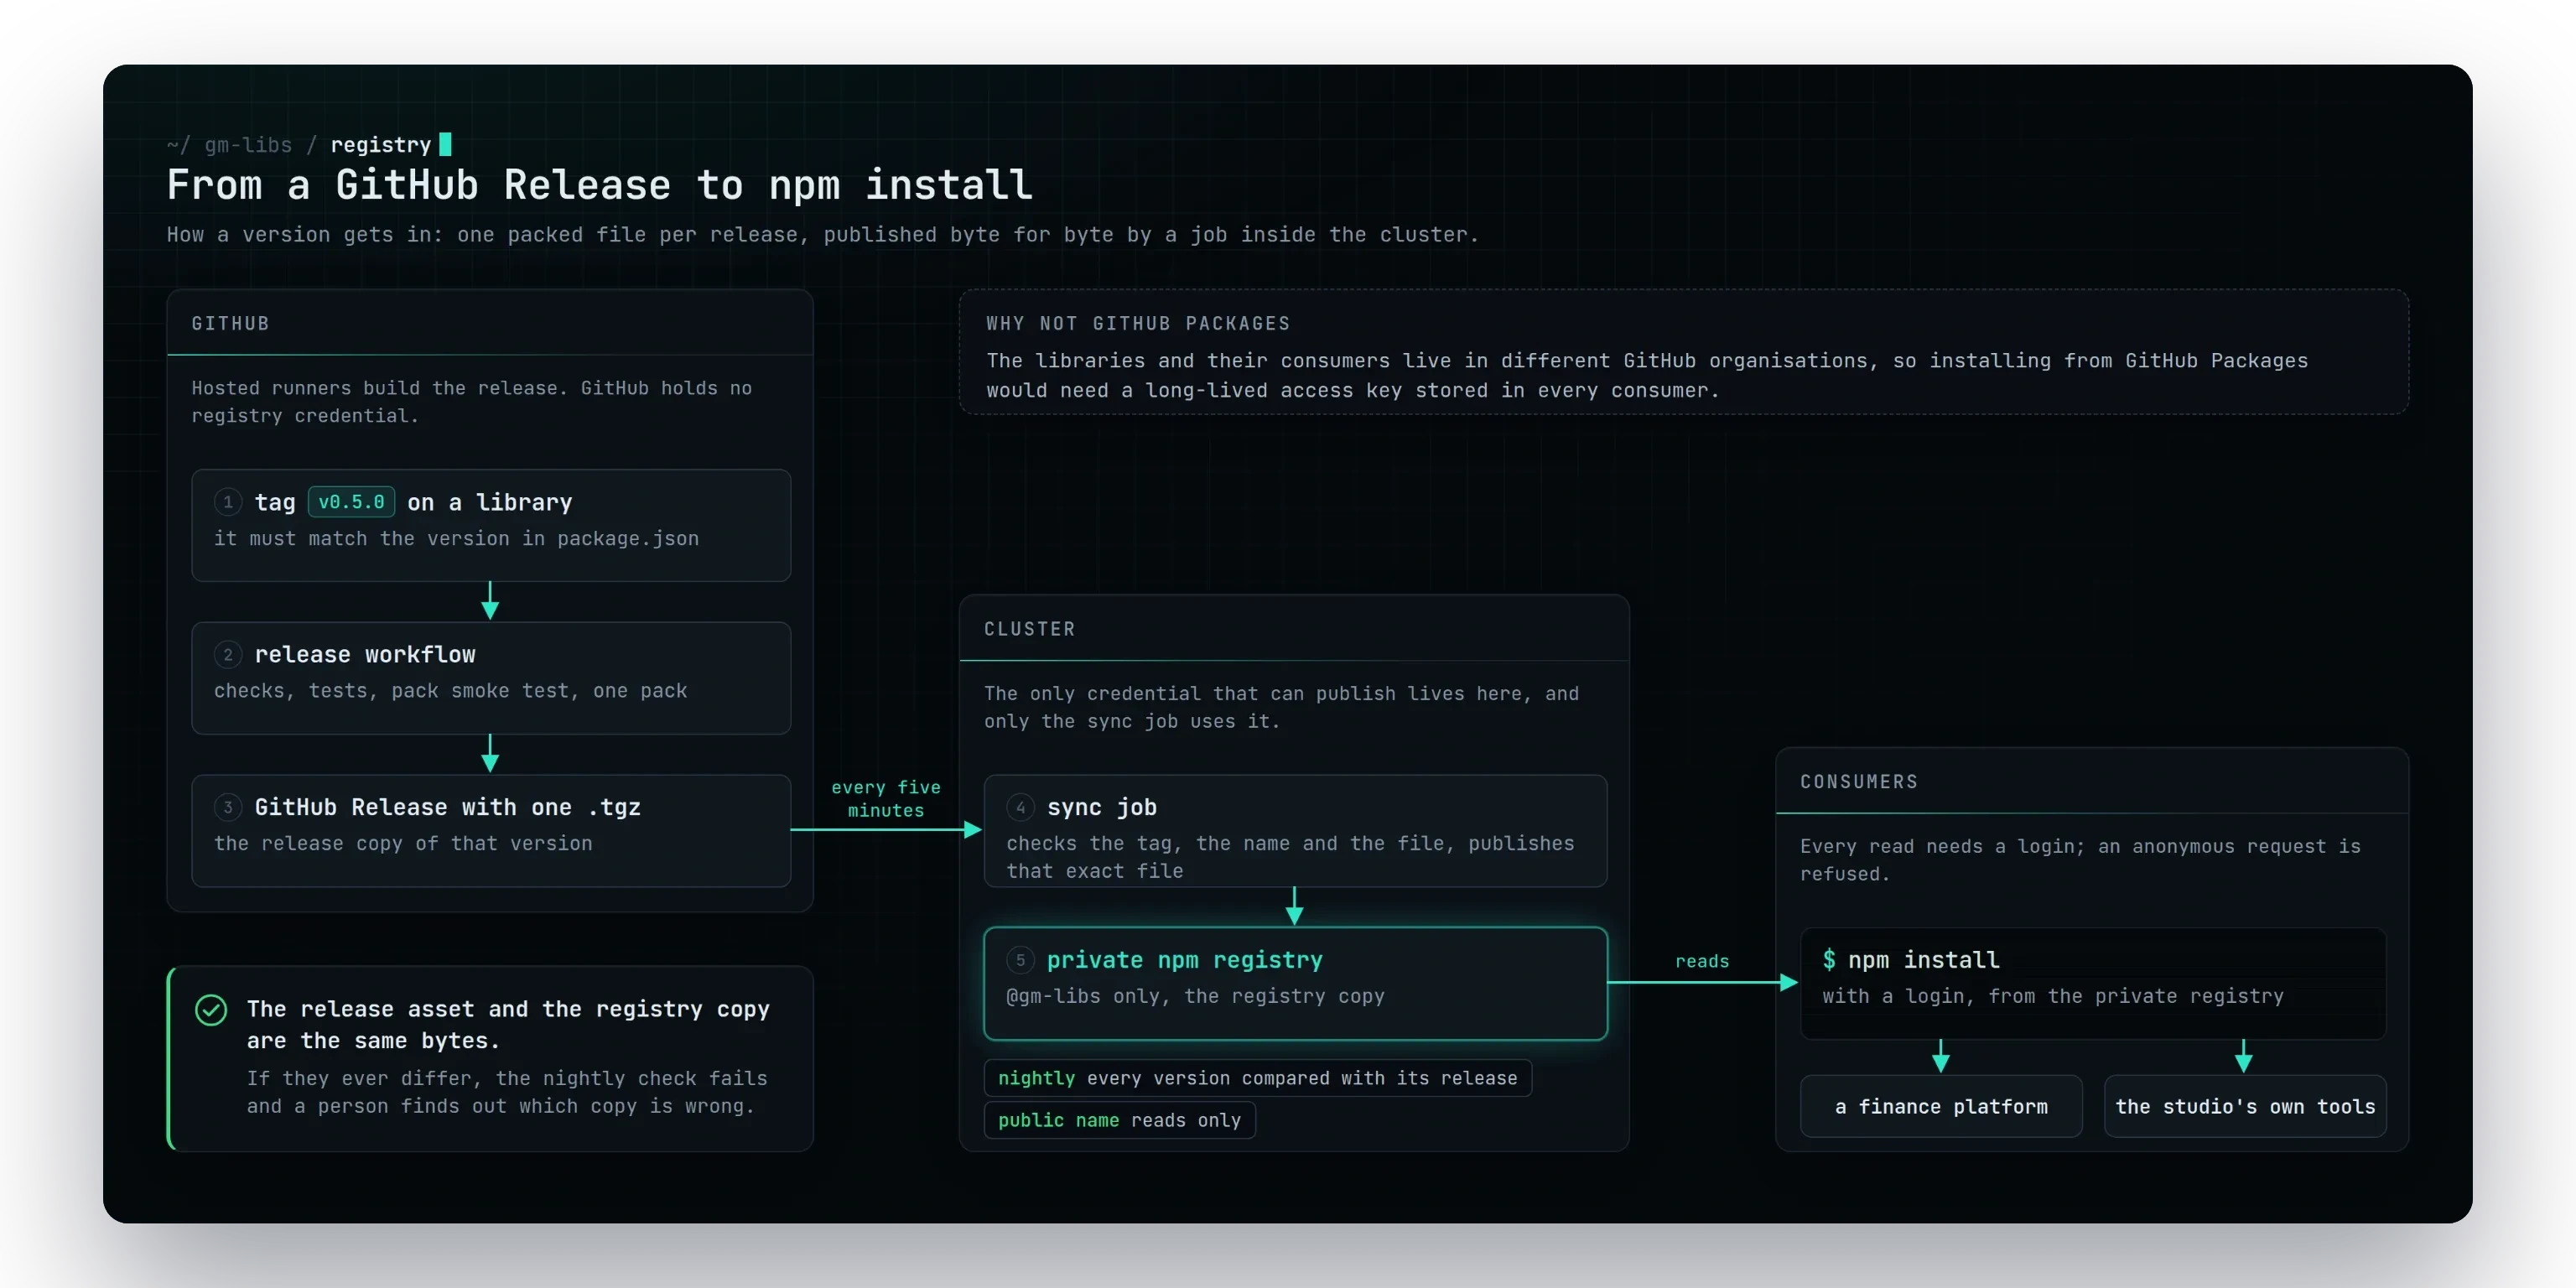Select the 'tag v0.5.0 on a library' card

tap(491, 525)
